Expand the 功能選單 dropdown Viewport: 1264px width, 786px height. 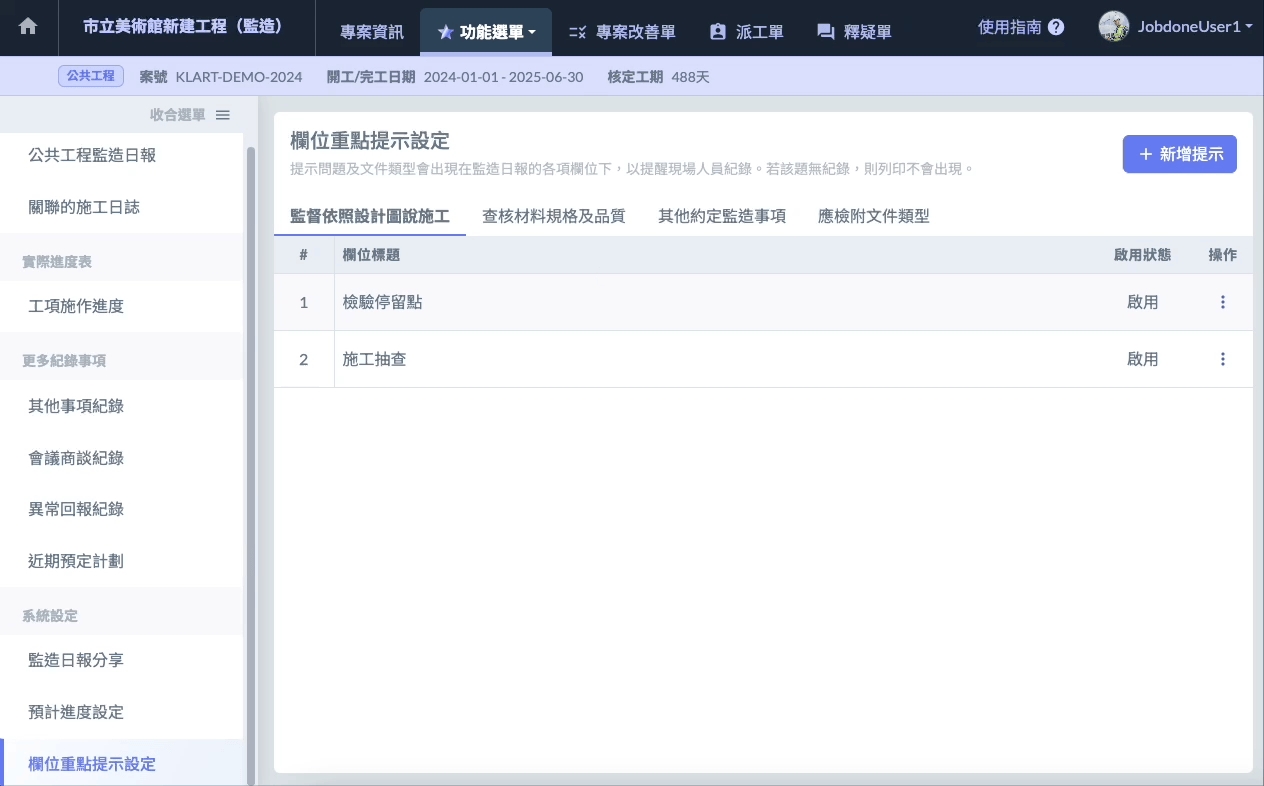(487, 32)
